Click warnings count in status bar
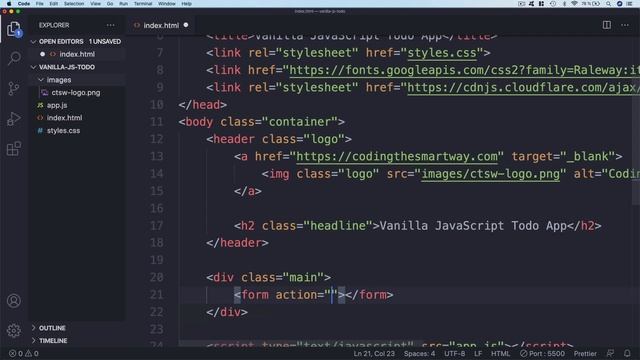The height and width of the screenshot is (360, 640). tap(32, 353)
